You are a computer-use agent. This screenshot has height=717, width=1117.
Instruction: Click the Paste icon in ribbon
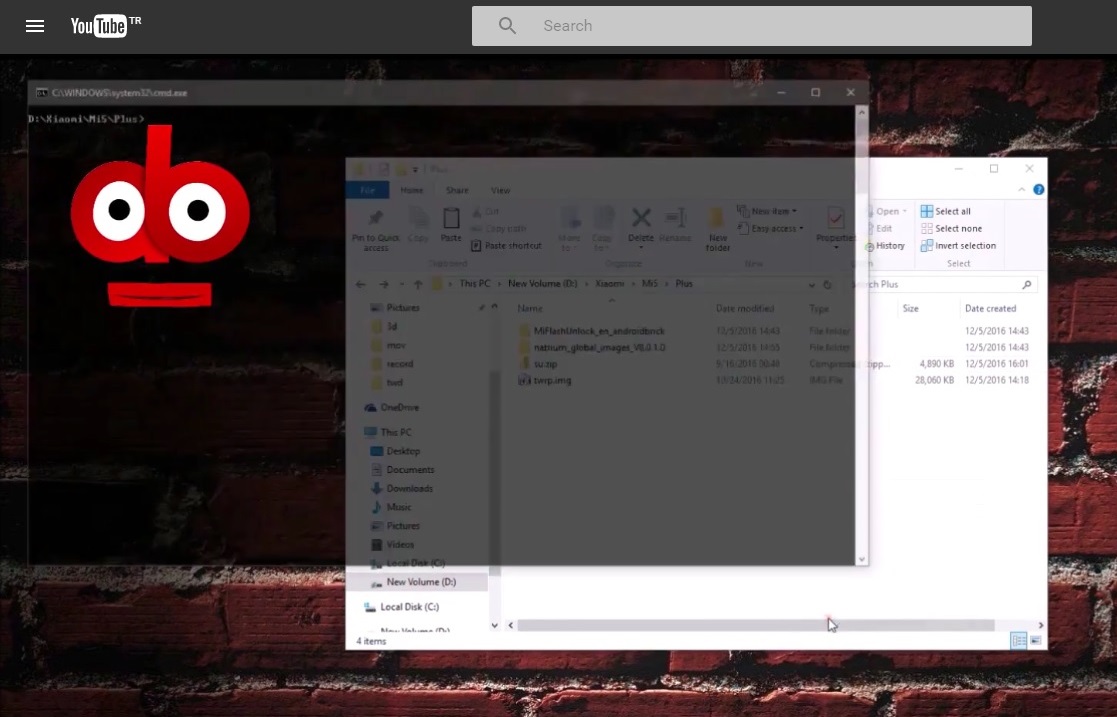[451, 224]
